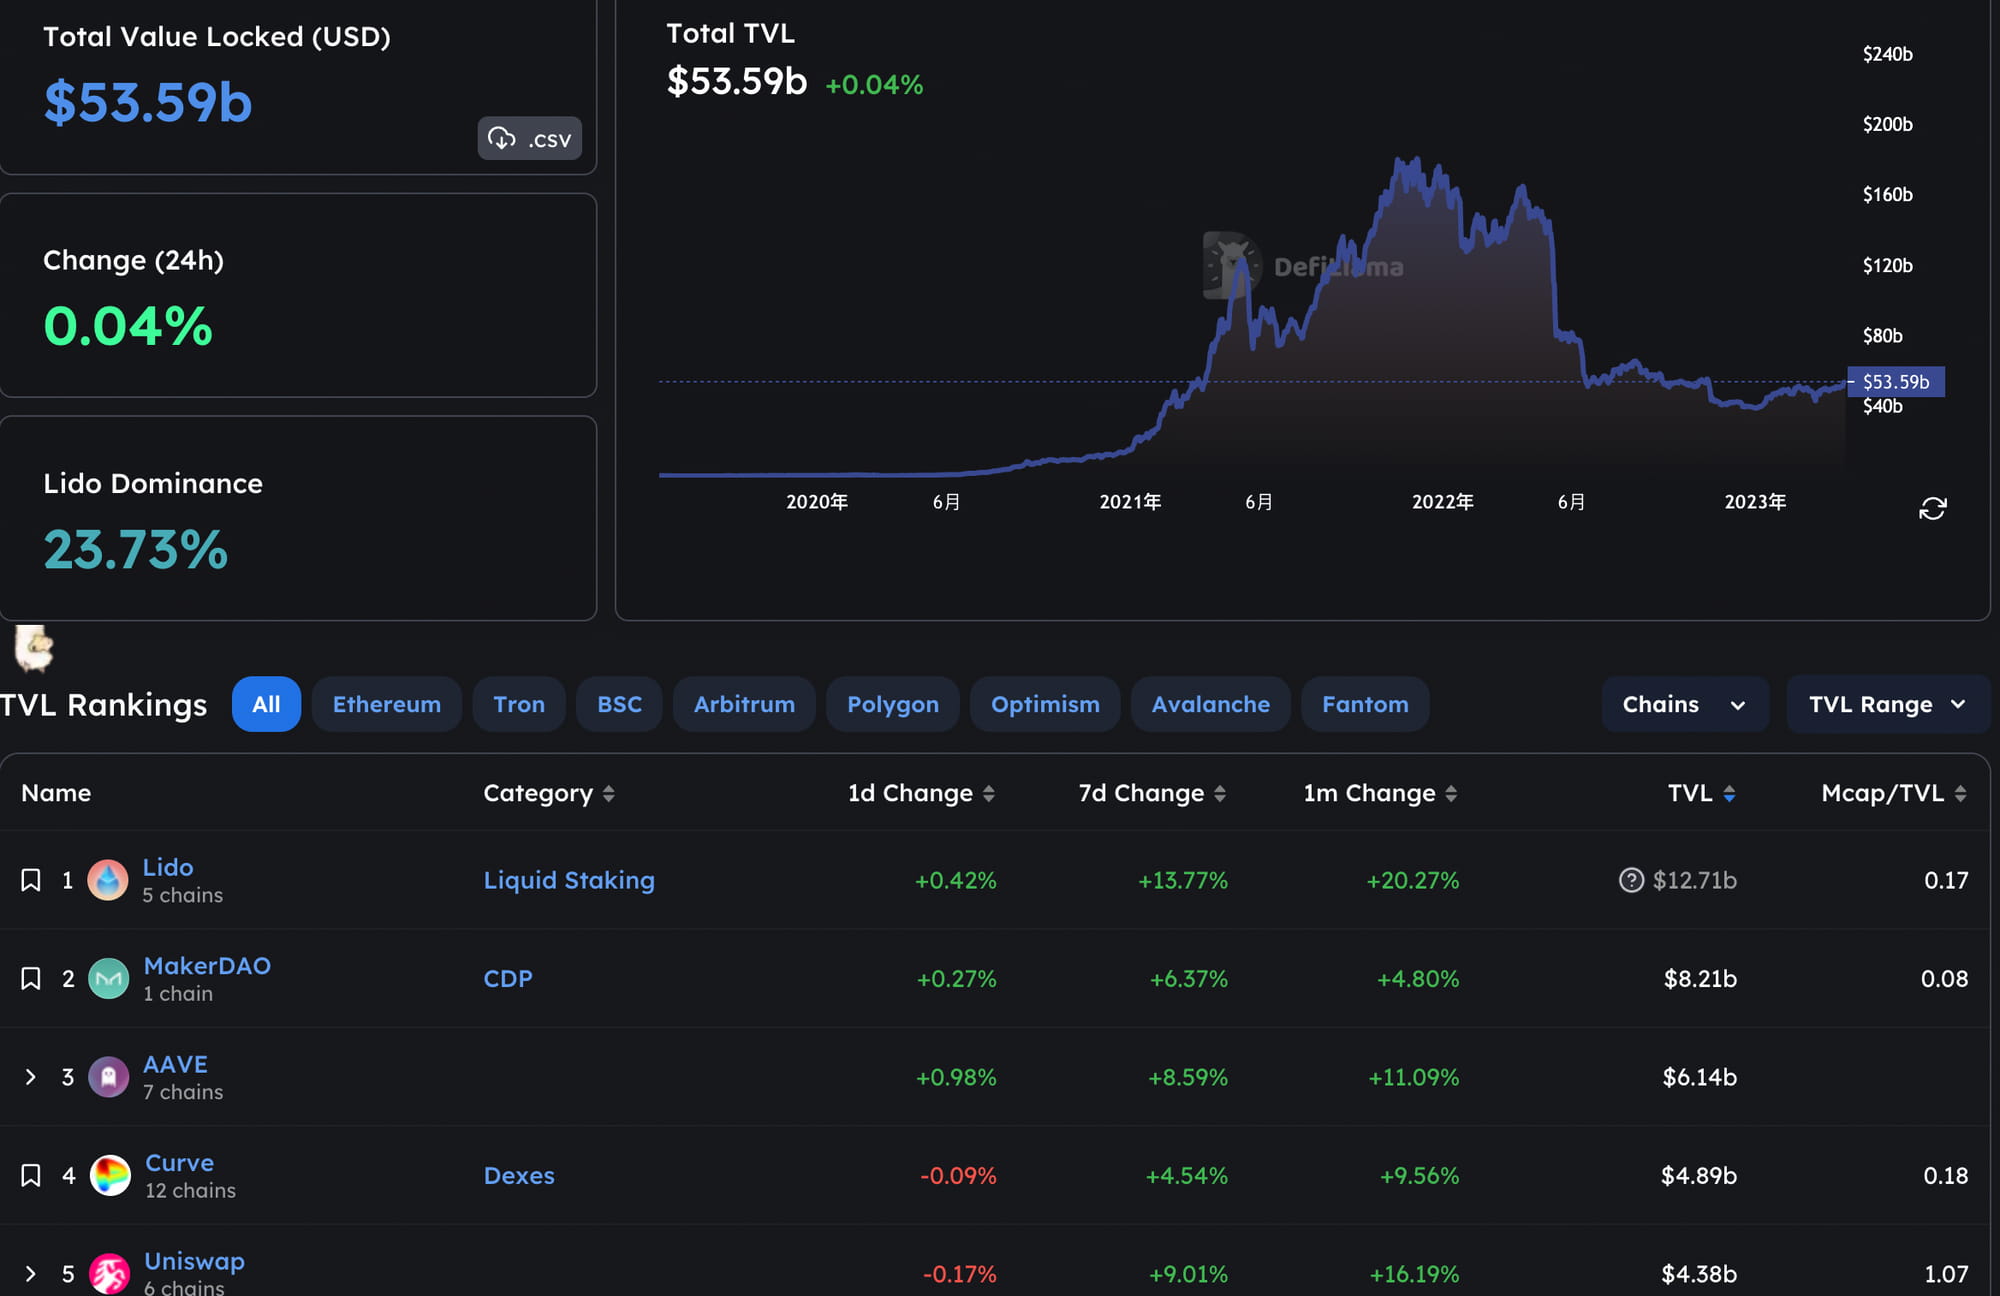Sort by 1m Change column arrows
Viewport: 2000px width, 1296px height.
[1450, 793]
